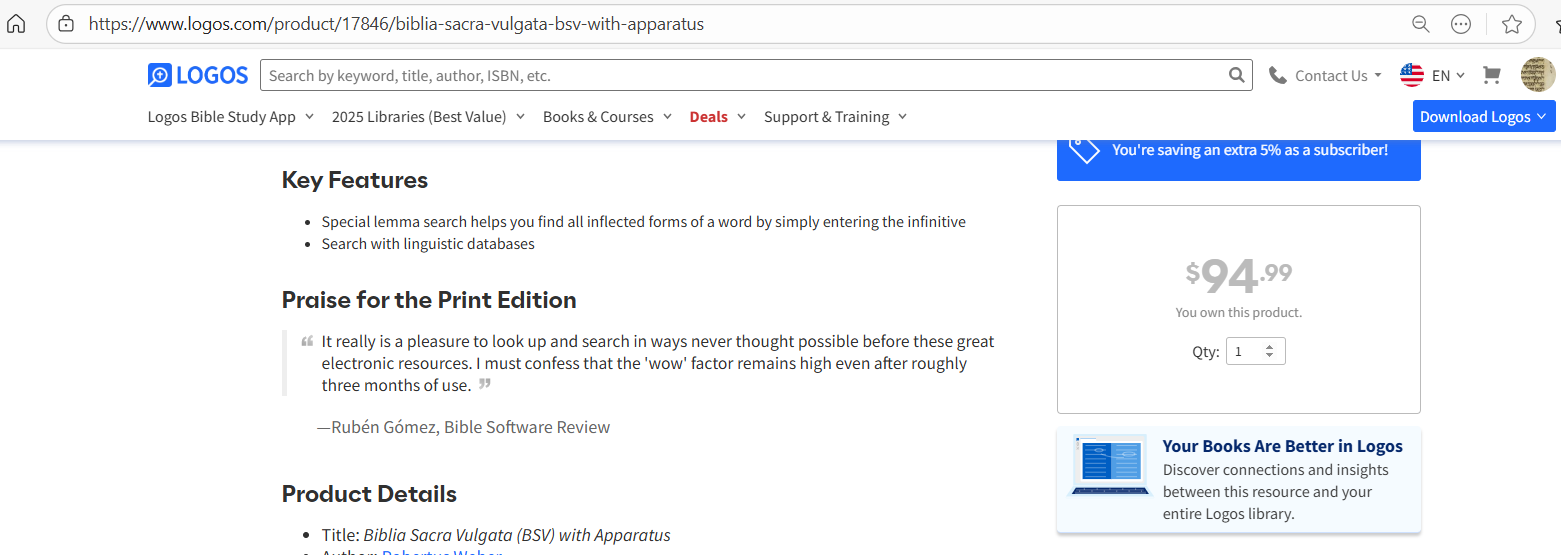1561x555 pixels.
Task: Open the Deals menu
Action: click(718, 117)
